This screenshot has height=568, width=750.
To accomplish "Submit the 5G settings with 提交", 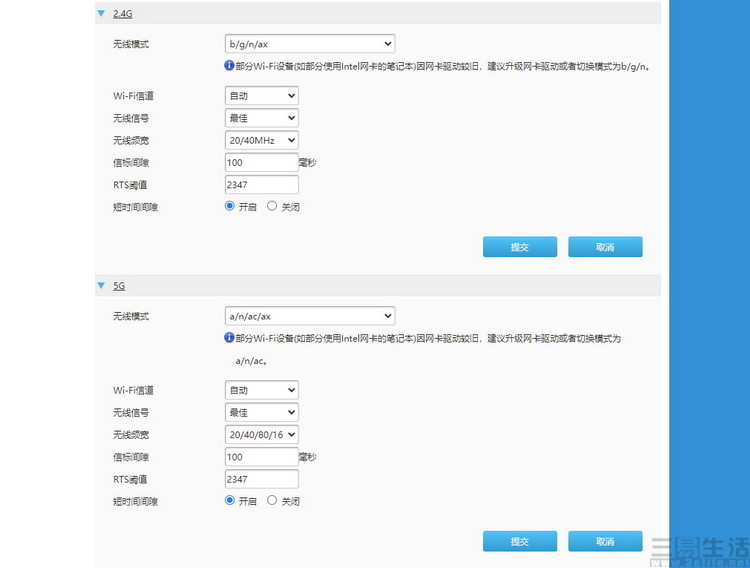I will pos(519,541).
